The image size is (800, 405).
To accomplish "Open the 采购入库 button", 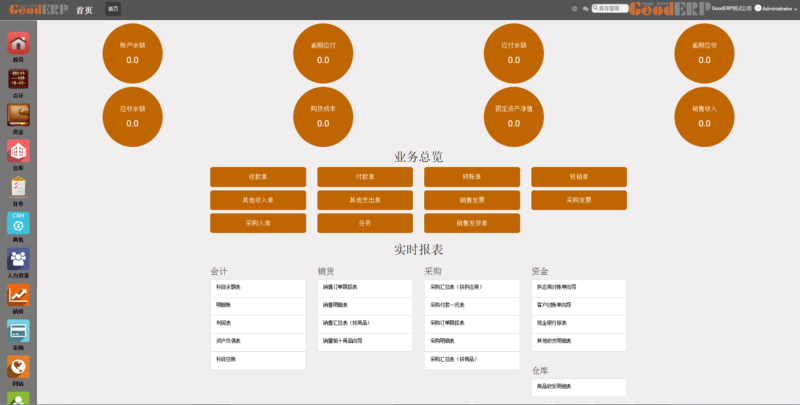I will coord(258,223).
